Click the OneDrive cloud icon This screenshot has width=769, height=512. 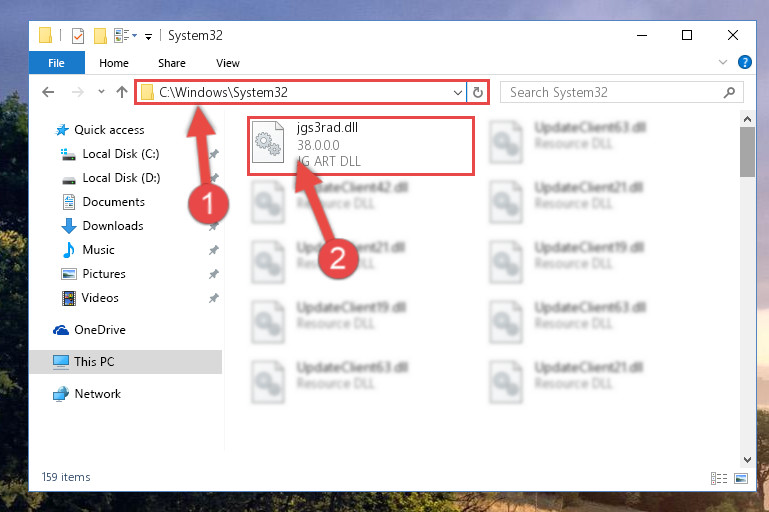(x=61, y=330)
